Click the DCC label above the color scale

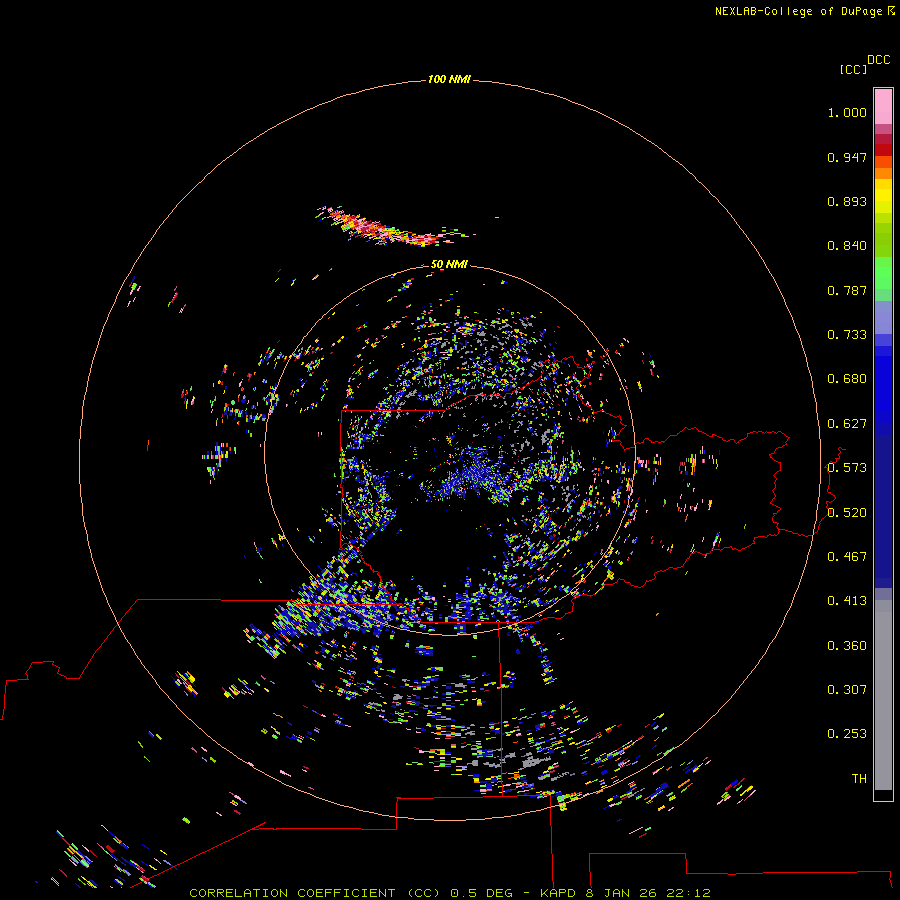(x=878, y=60)
